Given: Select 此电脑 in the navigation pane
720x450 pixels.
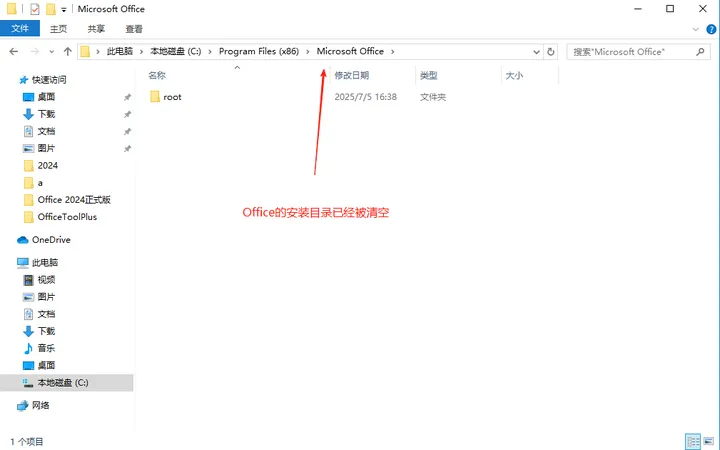Looking at the screenshot, I should (x=45, y=263).
